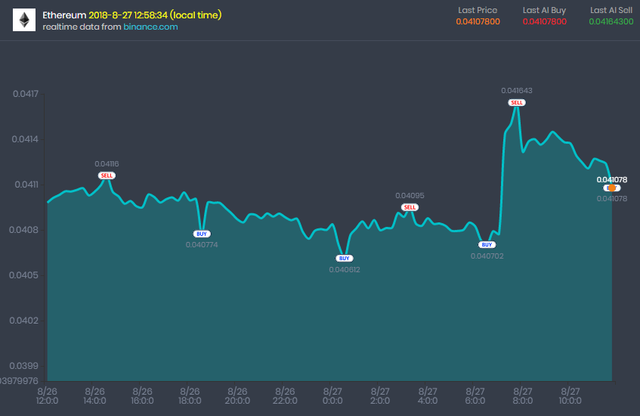Click the red Last AI Buy value

544,22
